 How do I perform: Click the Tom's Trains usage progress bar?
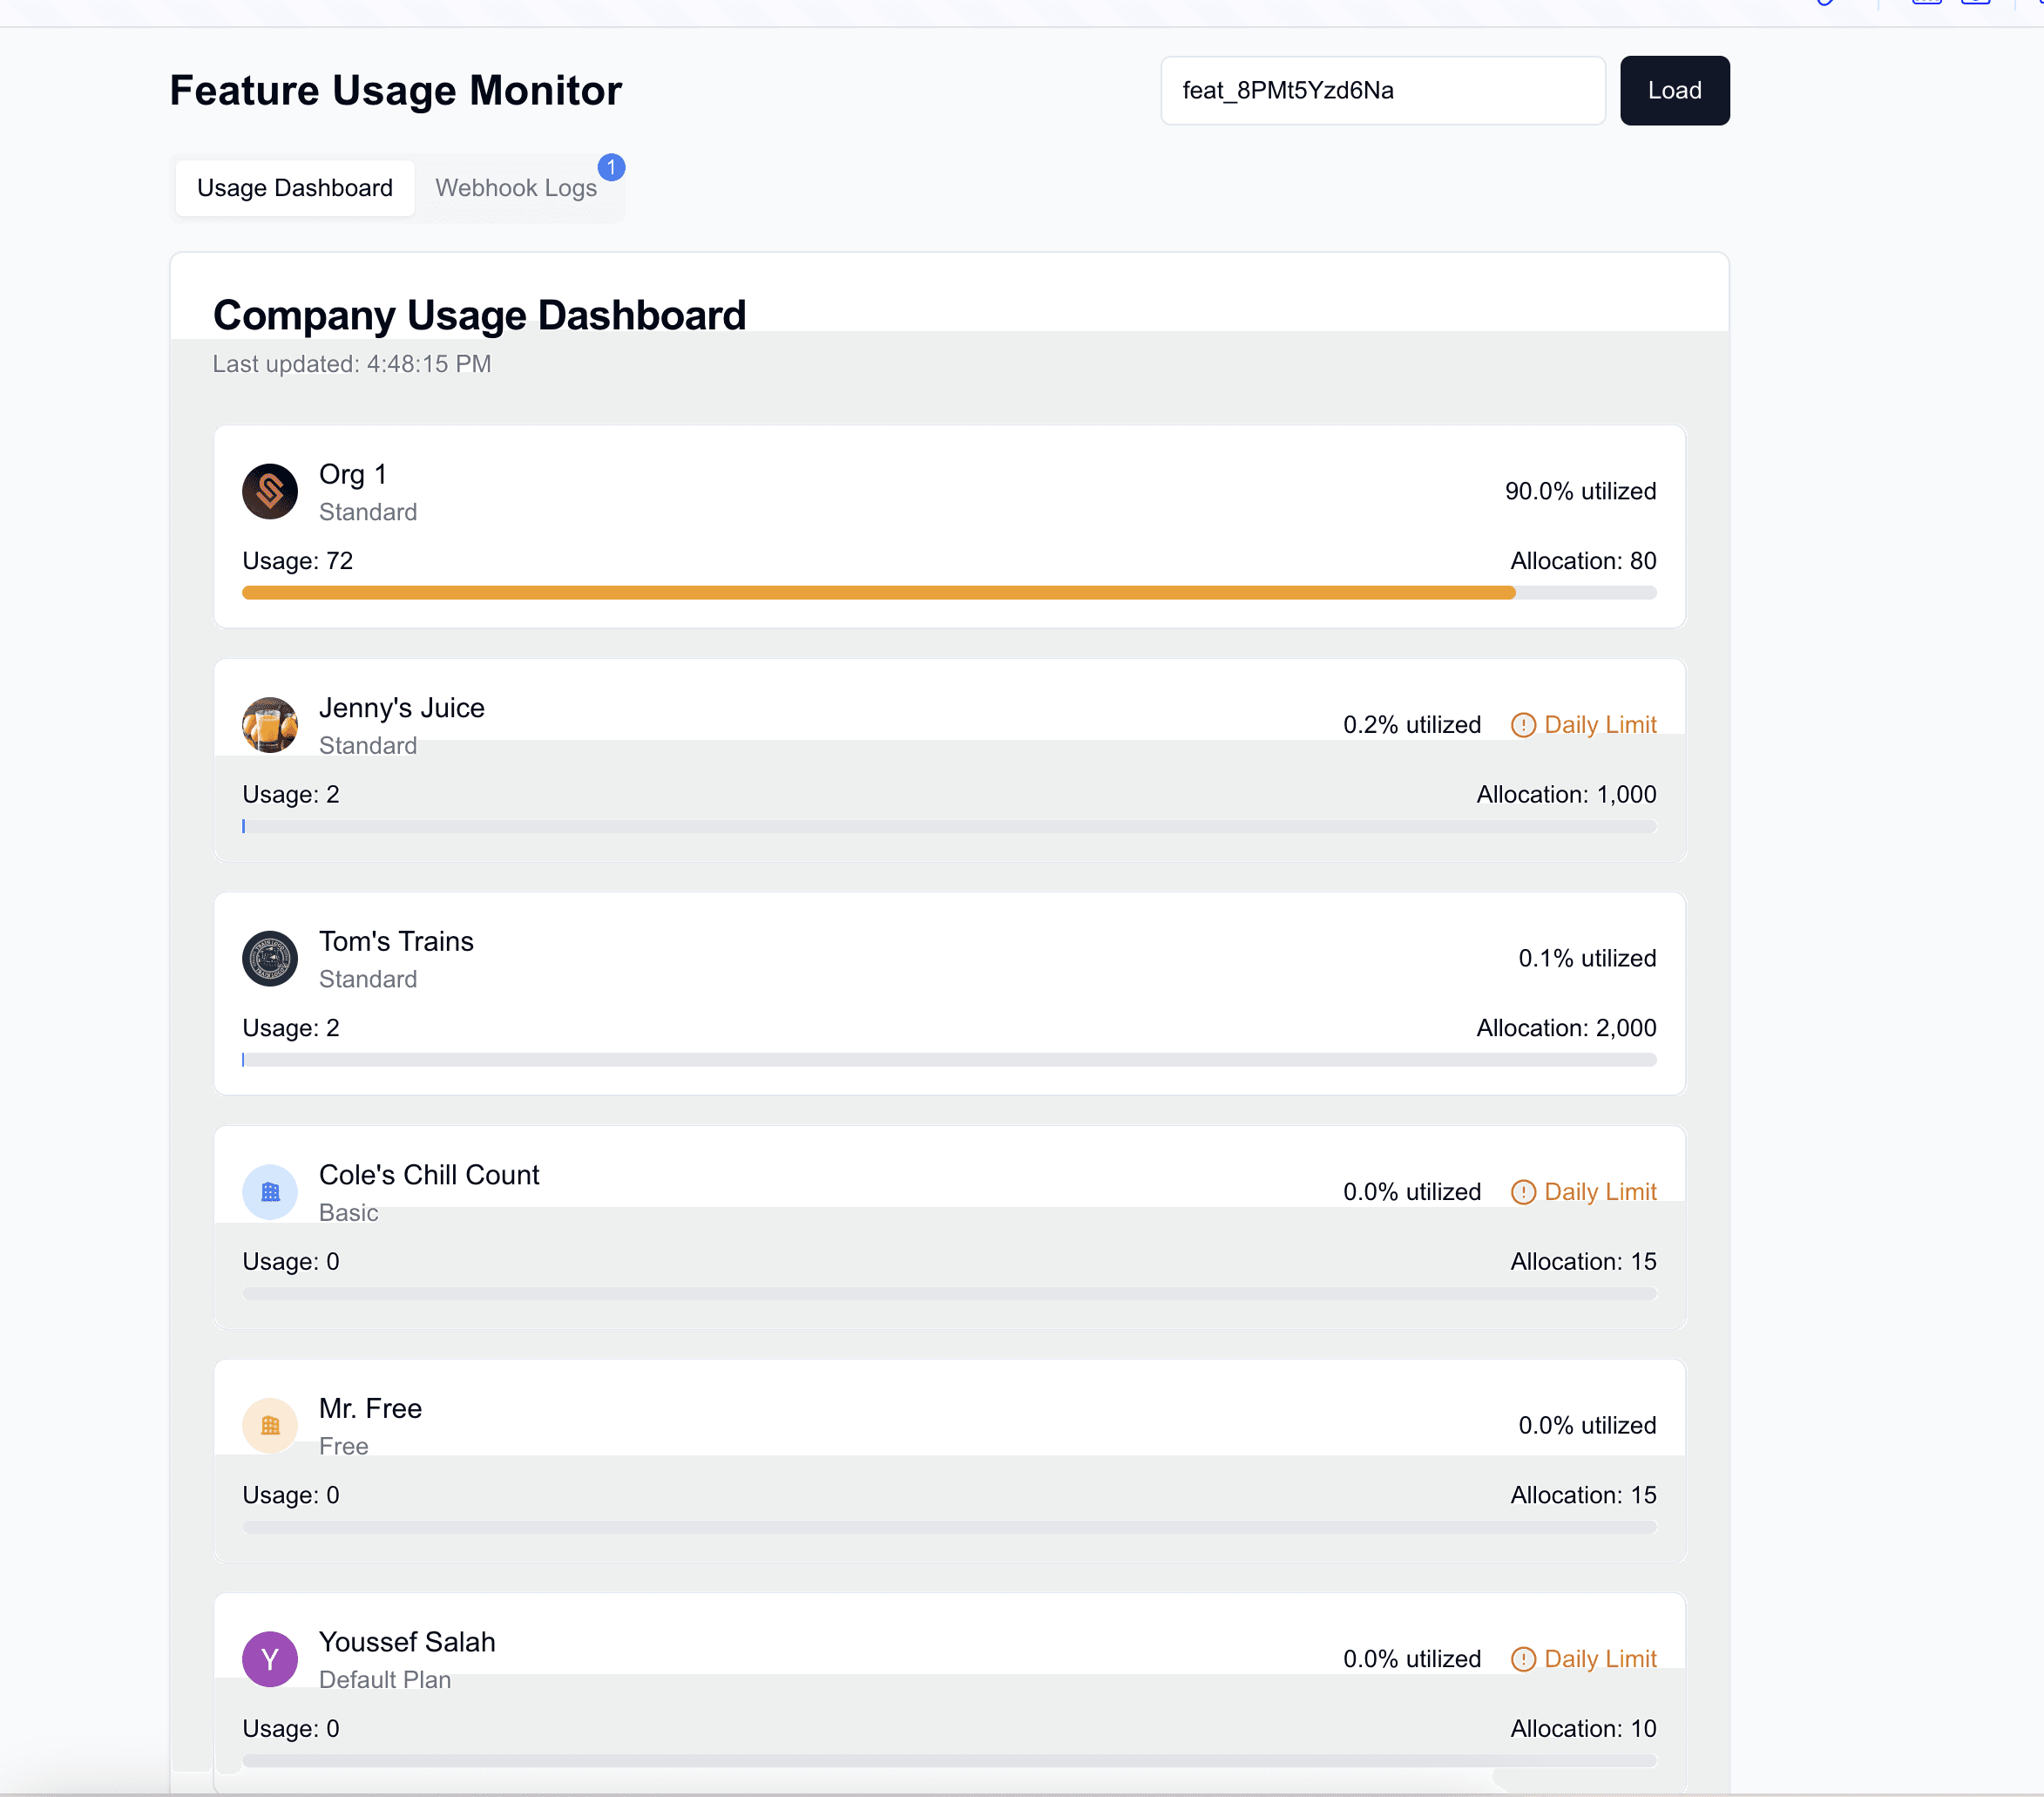coord(948,1060)
